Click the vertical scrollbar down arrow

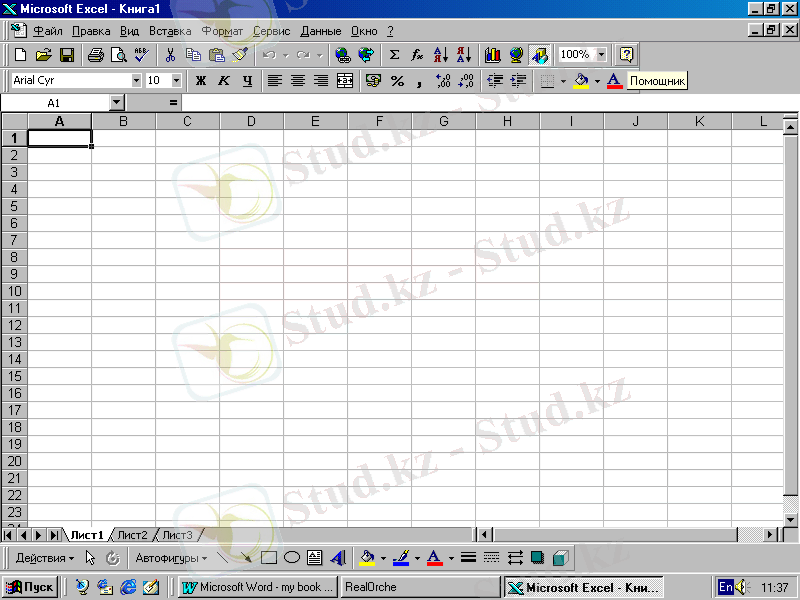[x=790, y=520]
